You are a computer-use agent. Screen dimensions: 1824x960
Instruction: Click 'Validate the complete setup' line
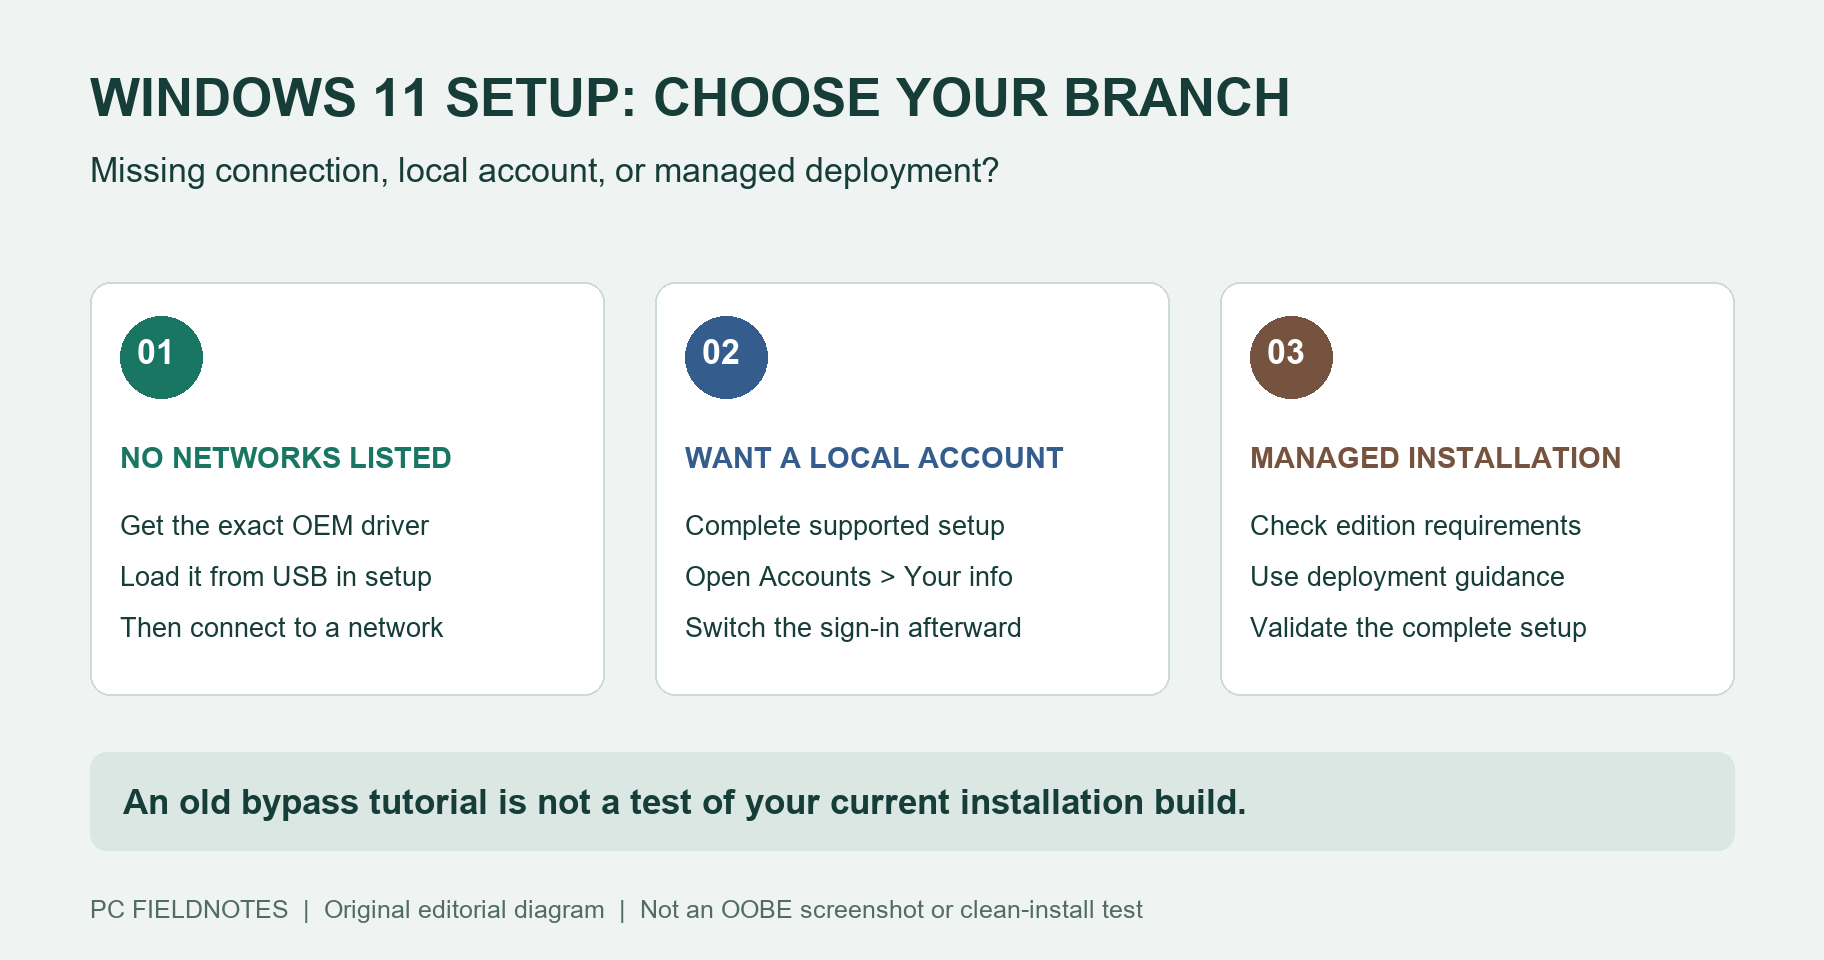pyautogui.click(x=1418, y=628)
